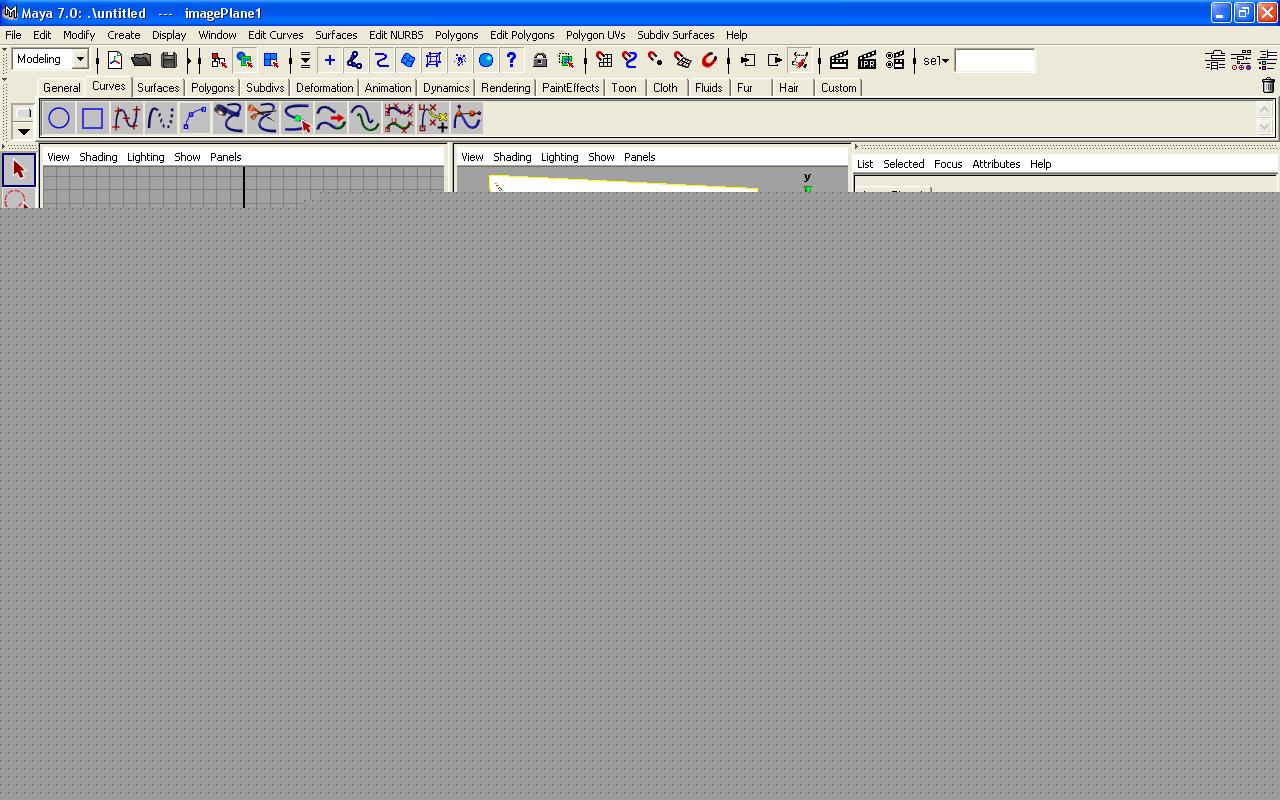Switch to the Rendering shelf tab

505,87
